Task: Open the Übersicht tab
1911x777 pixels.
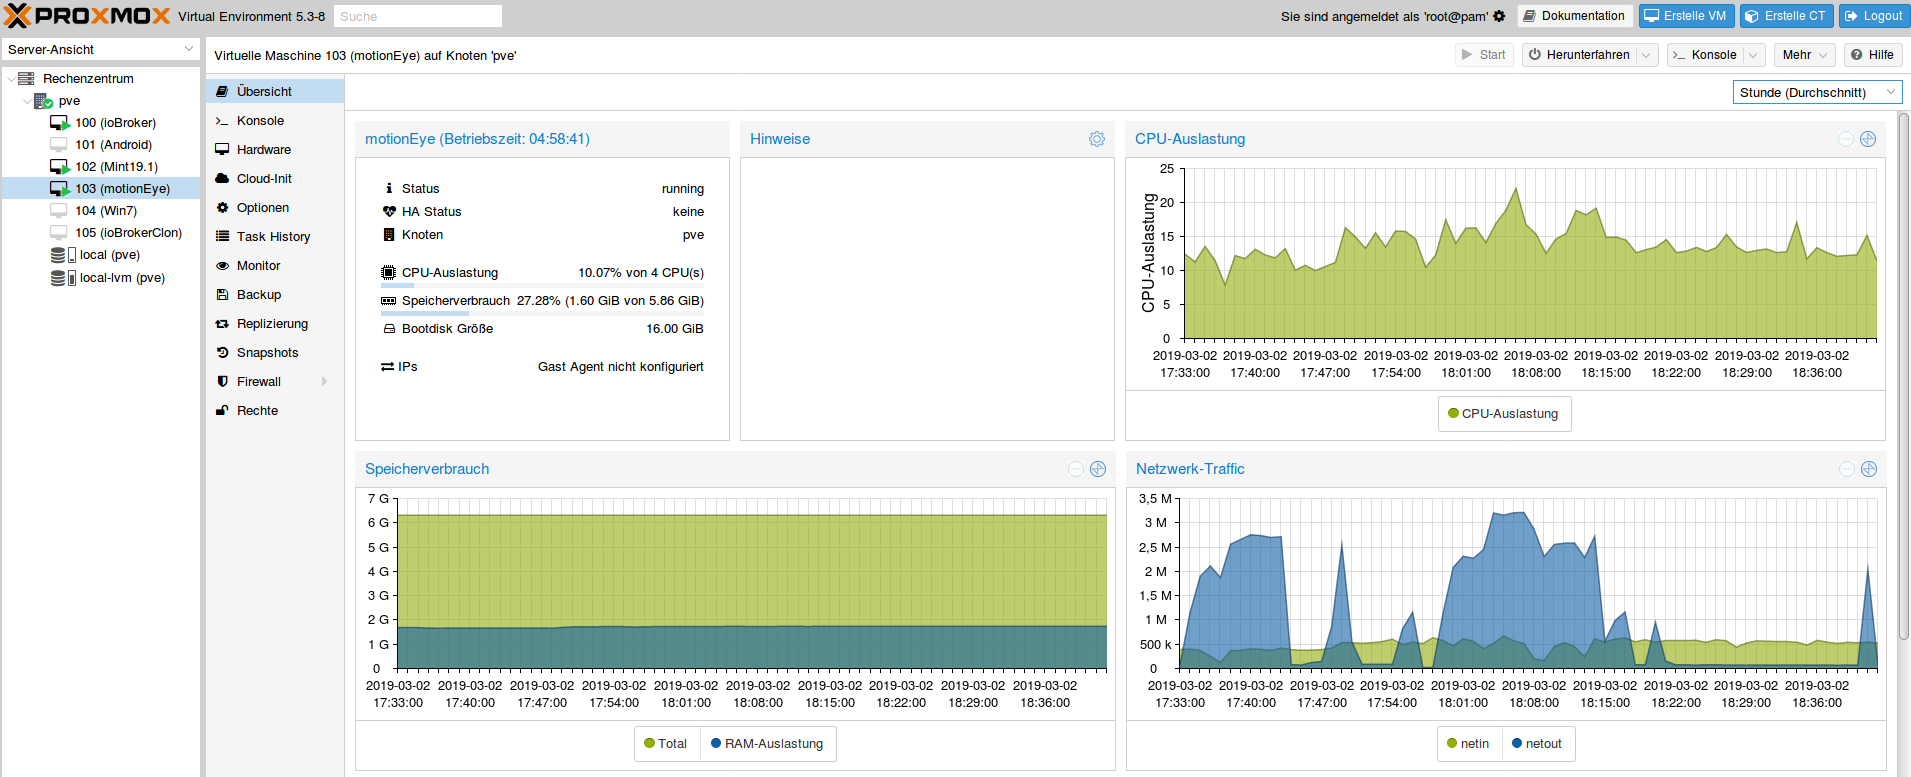Action: point(275,91)
